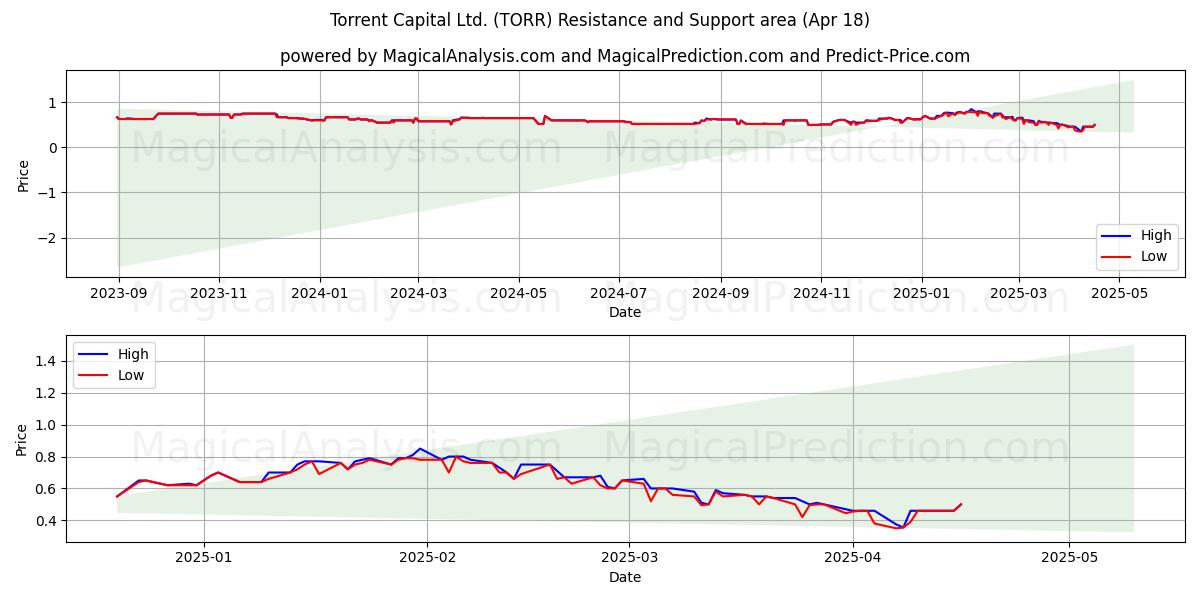
Task: Click the '2024-01' tick label
Action: [x=320, y=294]
